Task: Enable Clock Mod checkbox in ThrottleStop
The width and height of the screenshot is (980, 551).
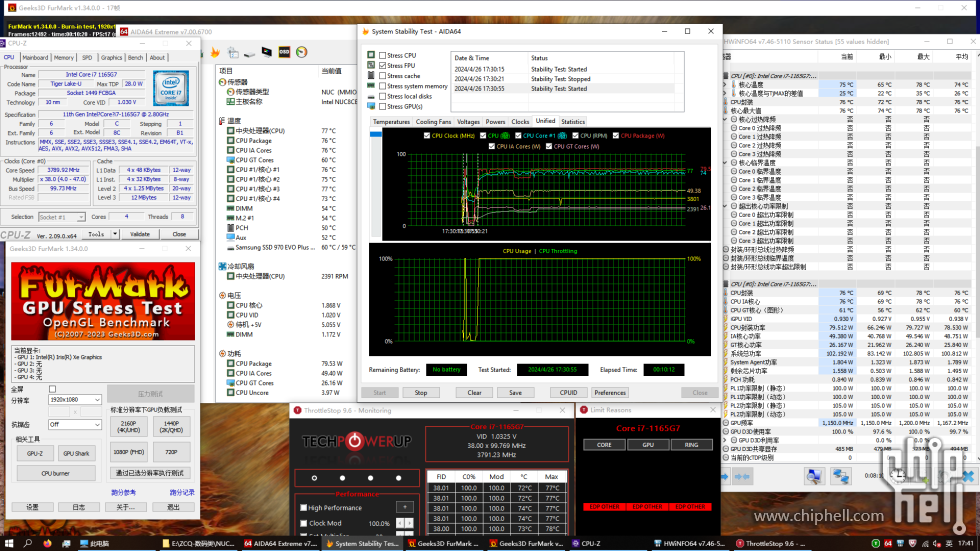Action: (304, 524)
